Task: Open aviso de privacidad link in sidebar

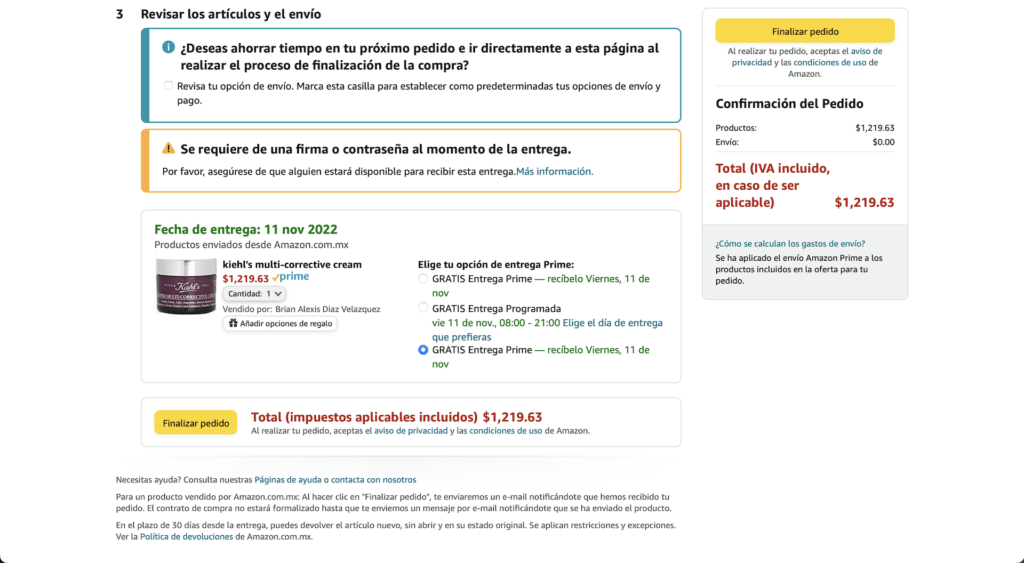Action: tap(807, 57)
